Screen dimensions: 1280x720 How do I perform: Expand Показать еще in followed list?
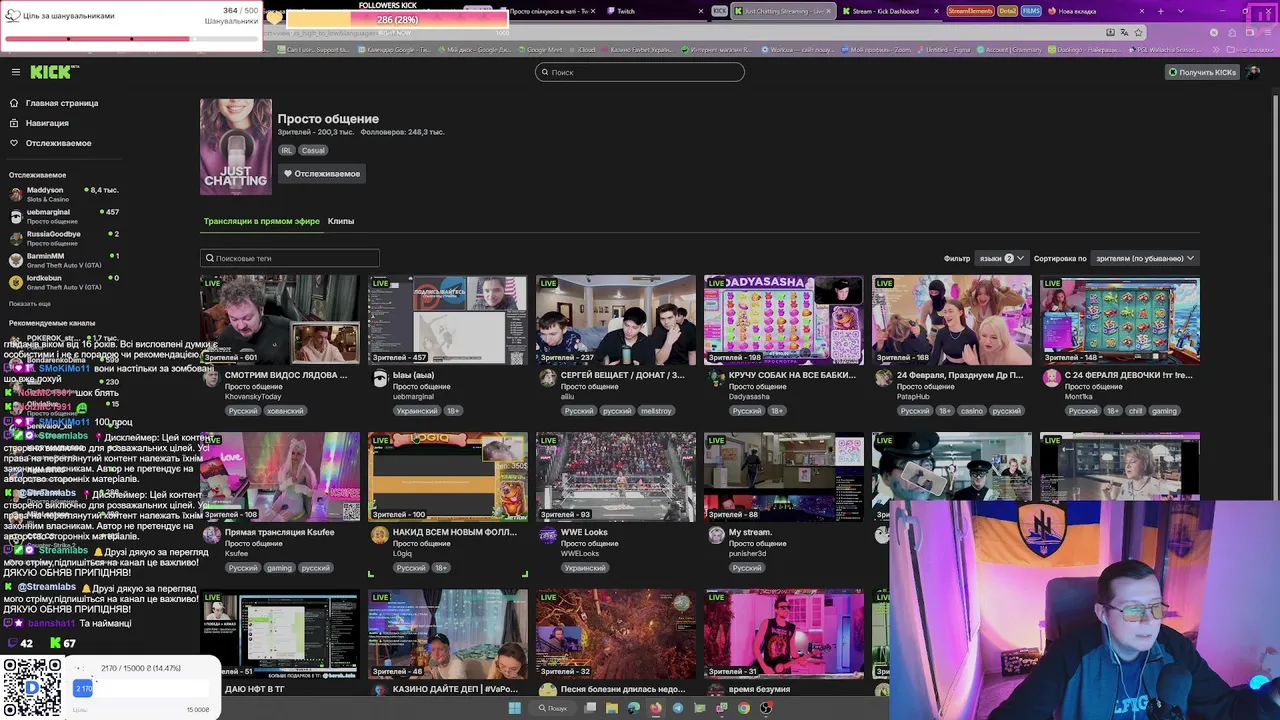(x=30, y=304)
